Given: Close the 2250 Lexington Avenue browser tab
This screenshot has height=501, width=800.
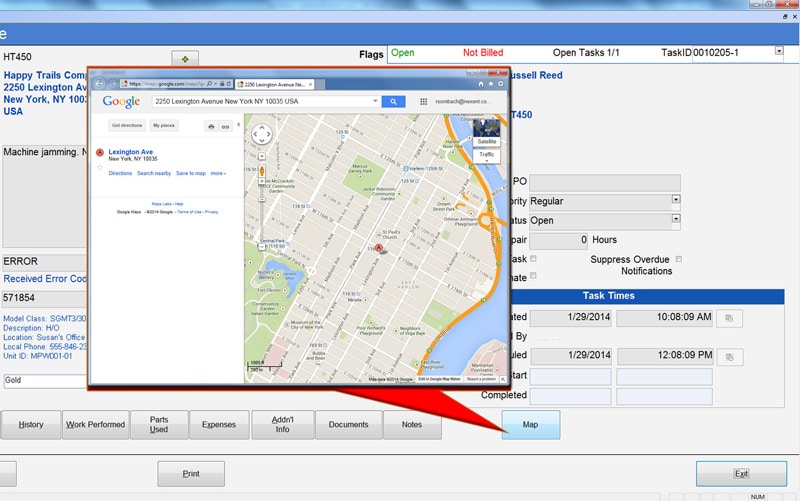Looking at the screenshot, I should tap(310, 84).
